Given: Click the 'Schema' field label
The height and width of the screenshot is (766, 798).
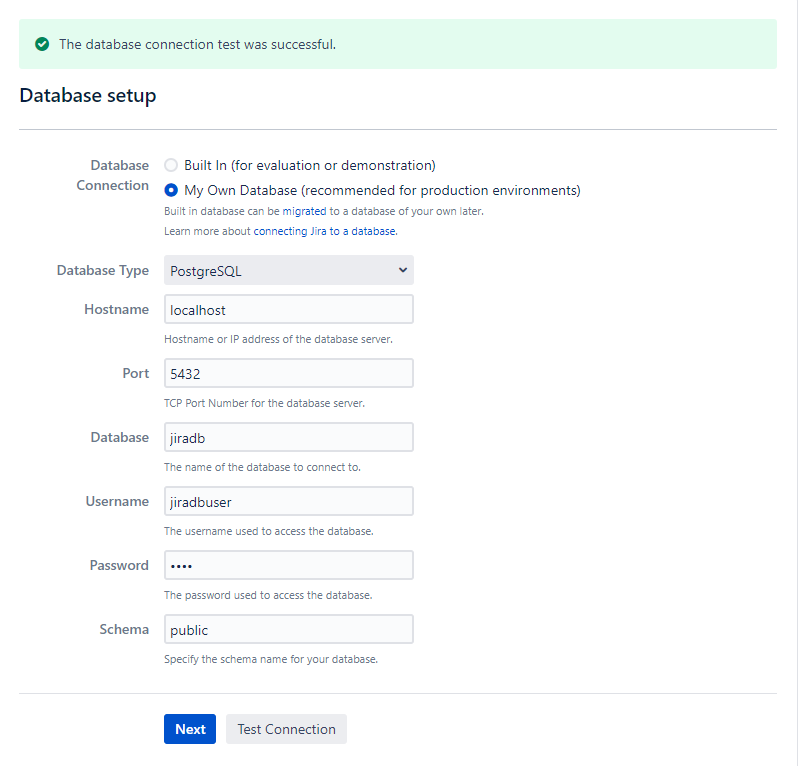Looking at the screenshot, I should click(124, 630).
